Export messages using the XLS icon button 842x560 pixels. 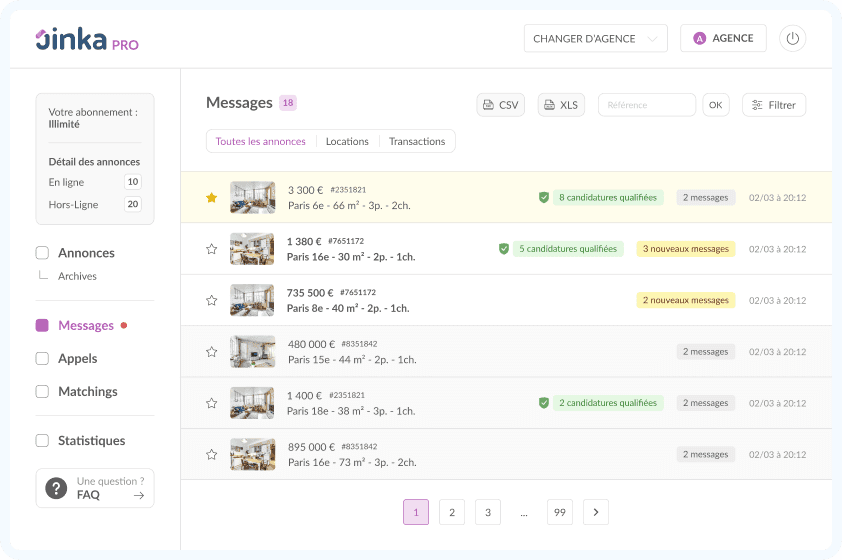561,105
